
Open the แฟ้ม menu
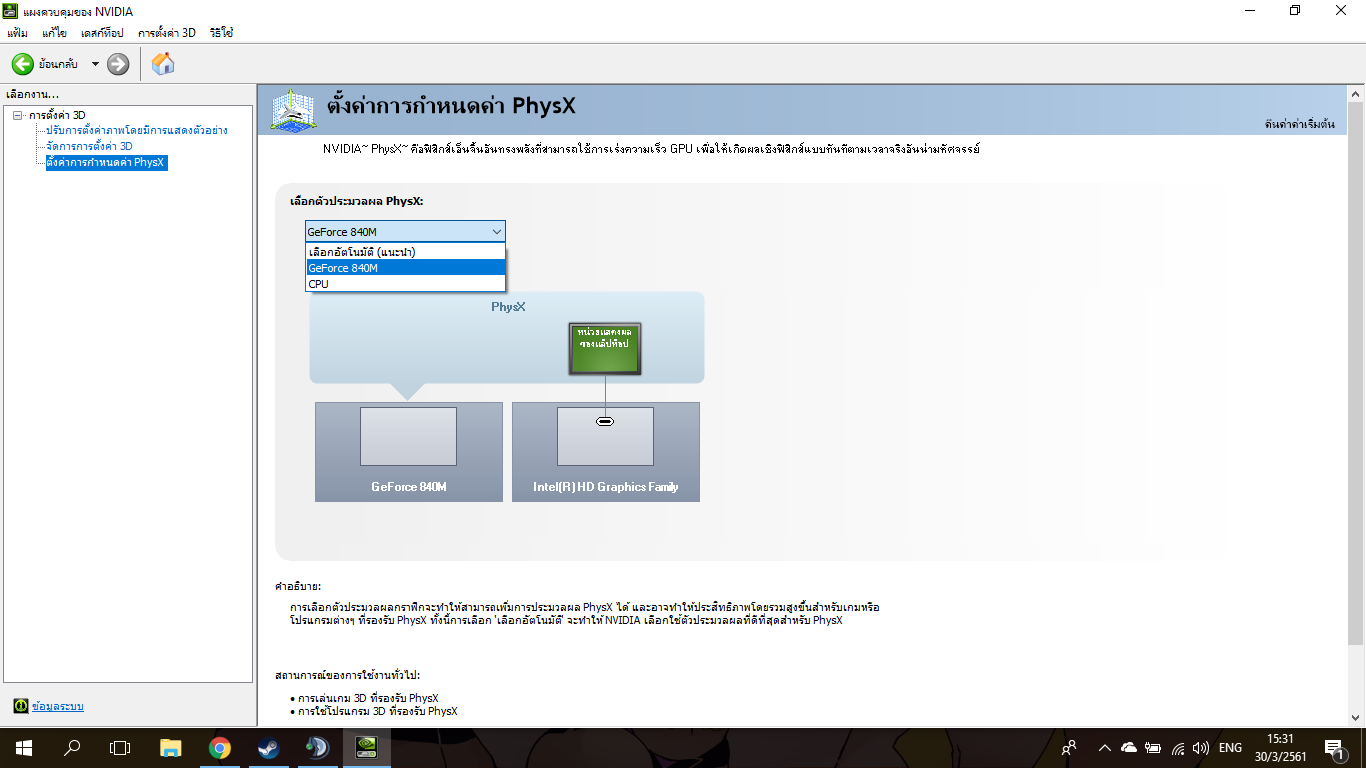tap(17, 33)
